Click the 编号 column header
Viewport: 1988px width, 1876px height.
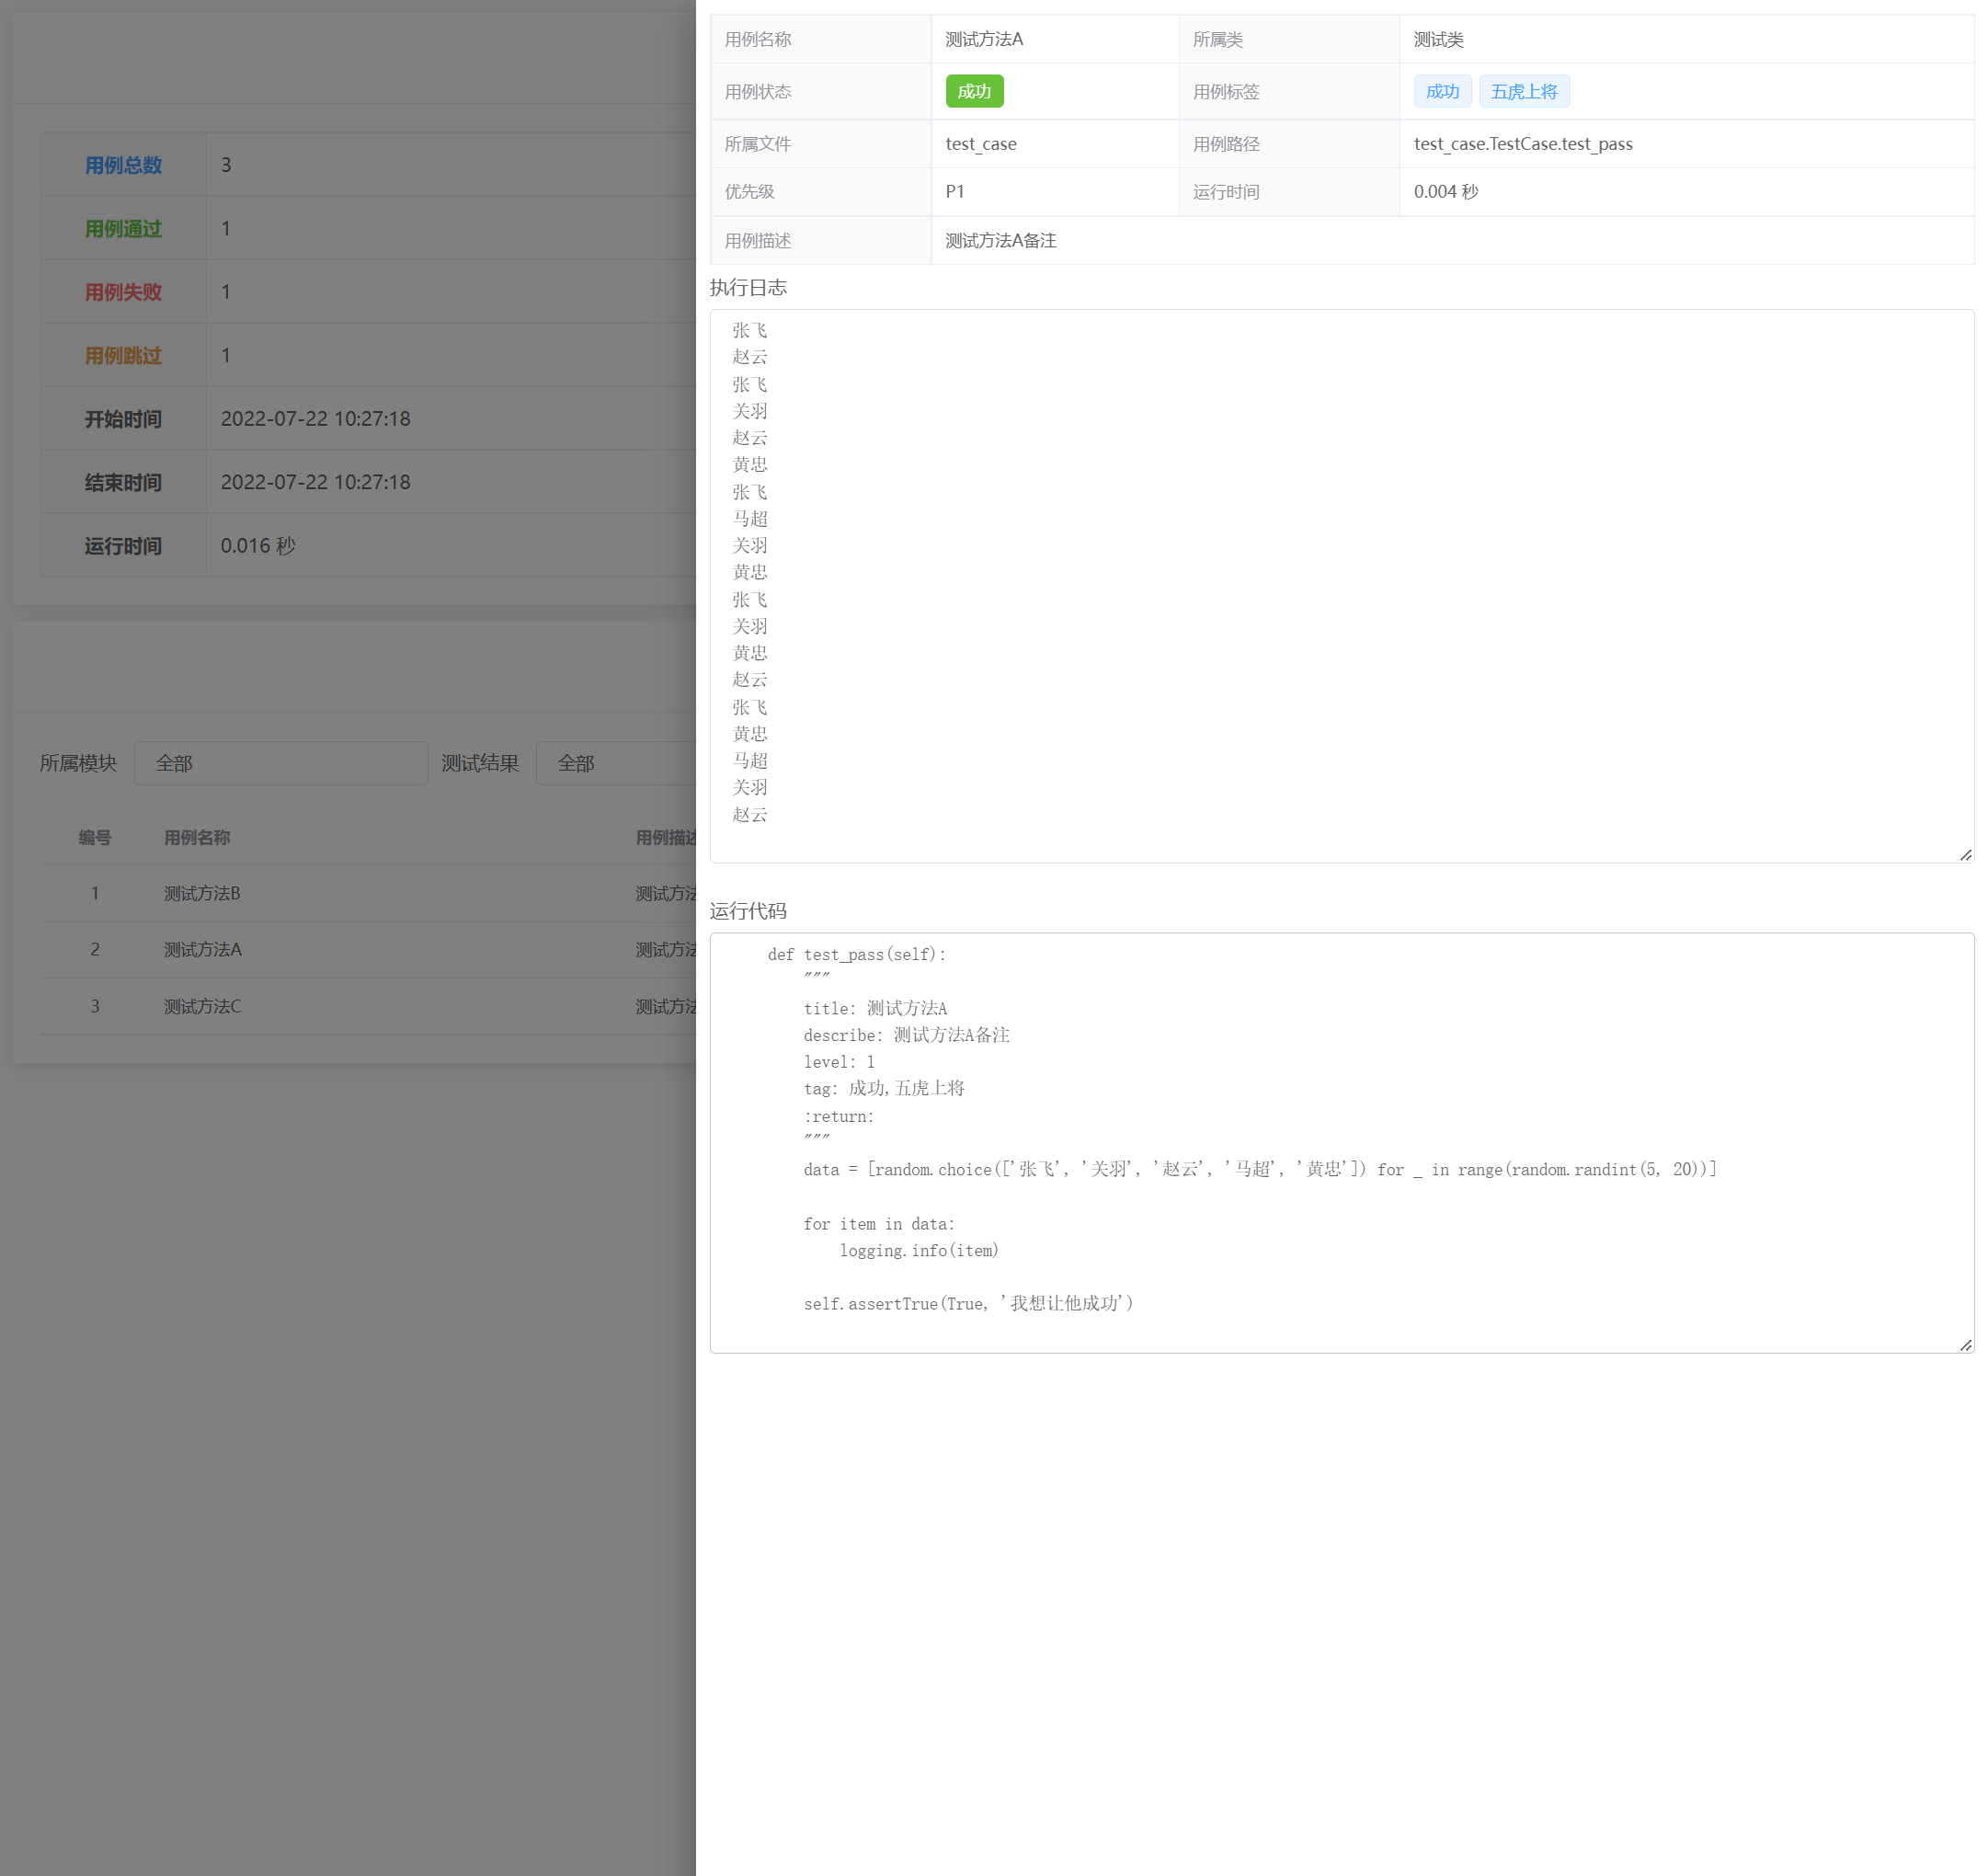click(x=95, y=837)
